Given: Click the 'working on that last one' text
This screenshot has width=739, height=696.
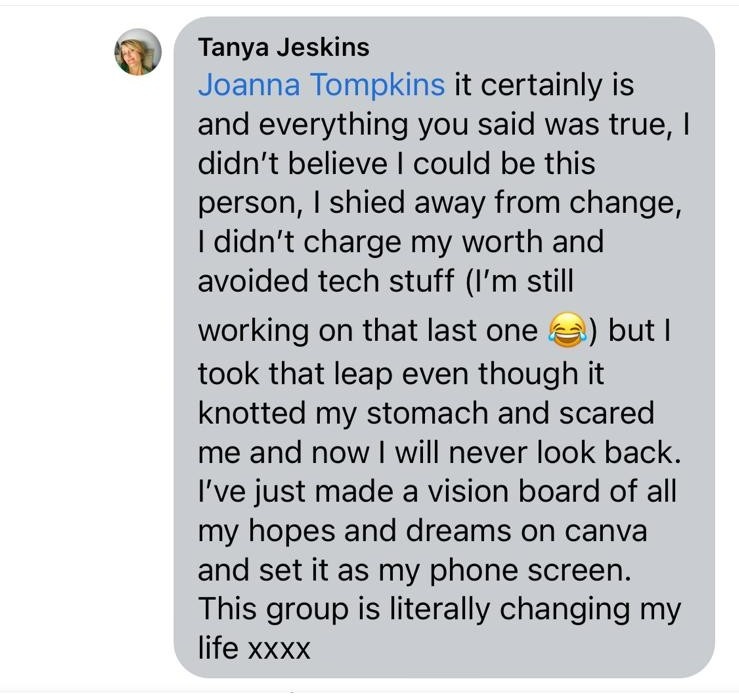Looking at the screenshot, I should 368,331.
